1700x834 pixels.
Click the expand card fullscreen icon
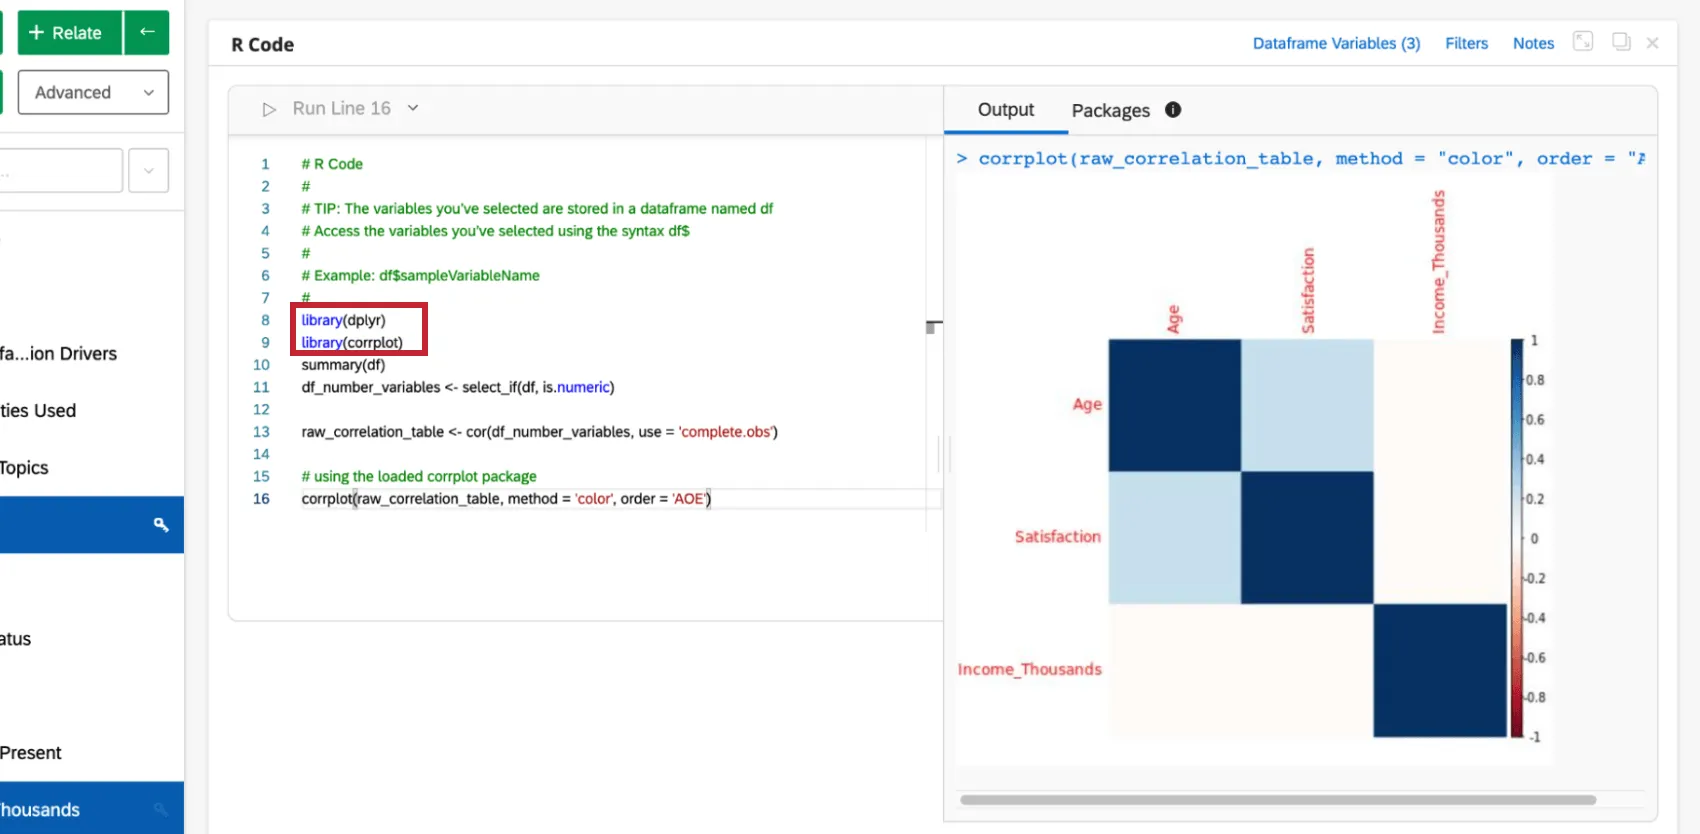tap(1583, 42)
